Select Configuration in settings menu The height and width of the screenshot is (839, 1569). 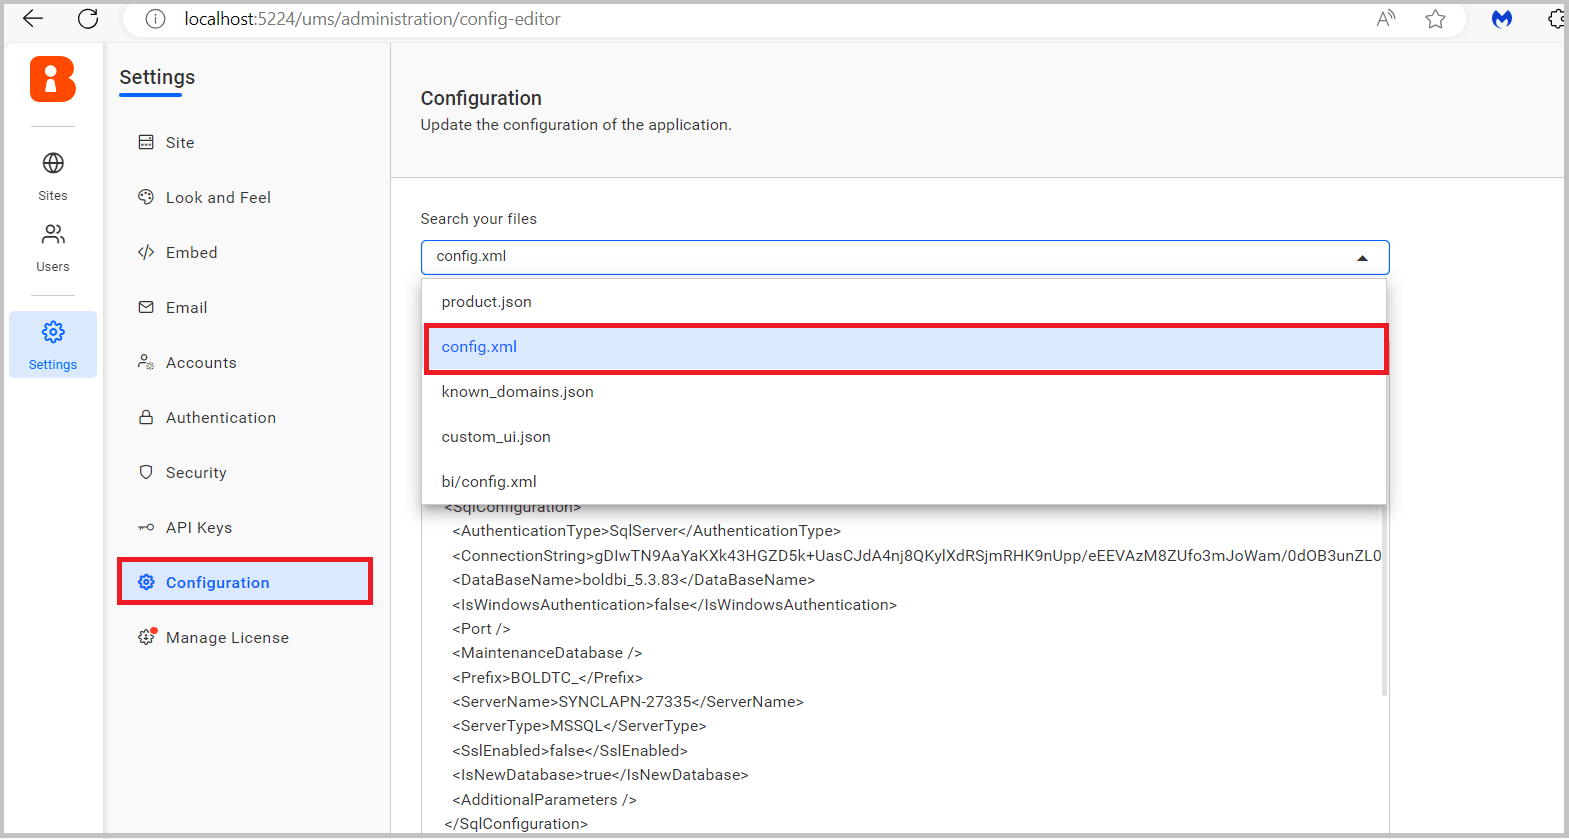245,582
